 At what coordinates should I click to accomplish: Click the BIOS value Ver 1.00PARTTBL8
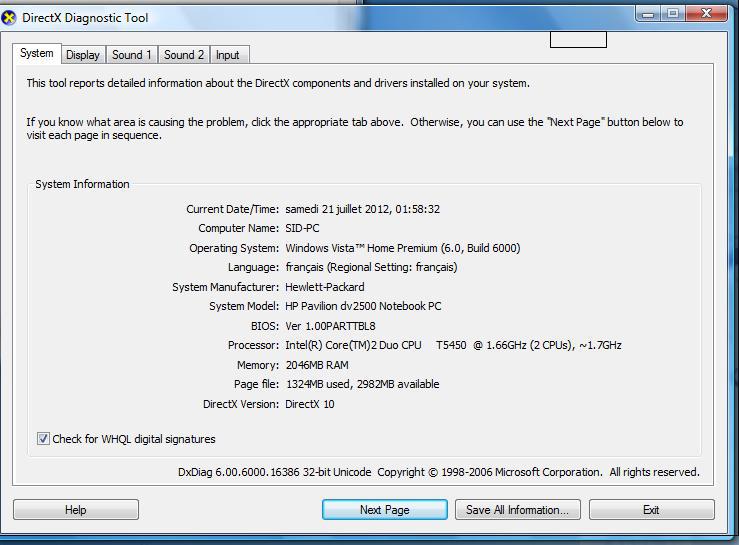pyautogui.click(x=330, y=326)
